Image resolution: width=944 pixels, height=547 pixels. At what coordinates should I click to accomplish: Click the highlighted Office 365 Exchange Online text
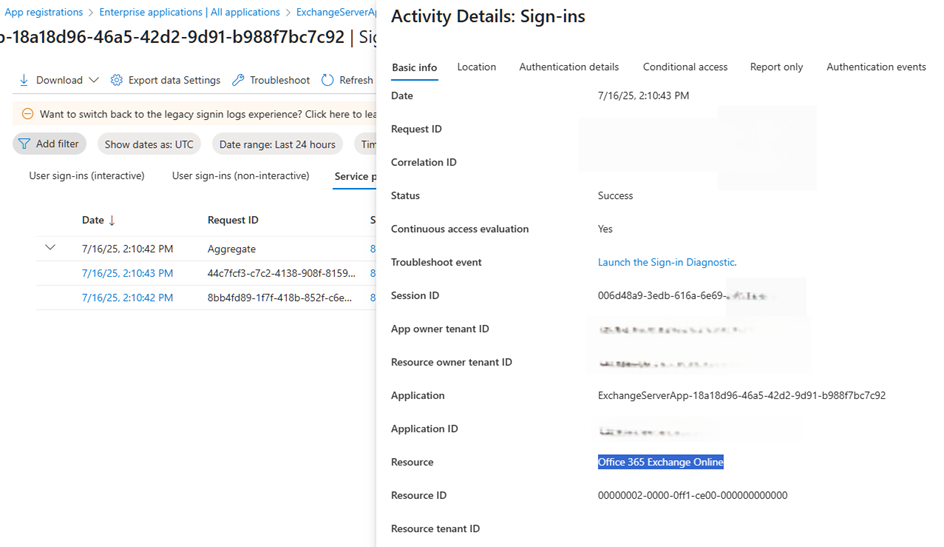(x=660, y=462)
